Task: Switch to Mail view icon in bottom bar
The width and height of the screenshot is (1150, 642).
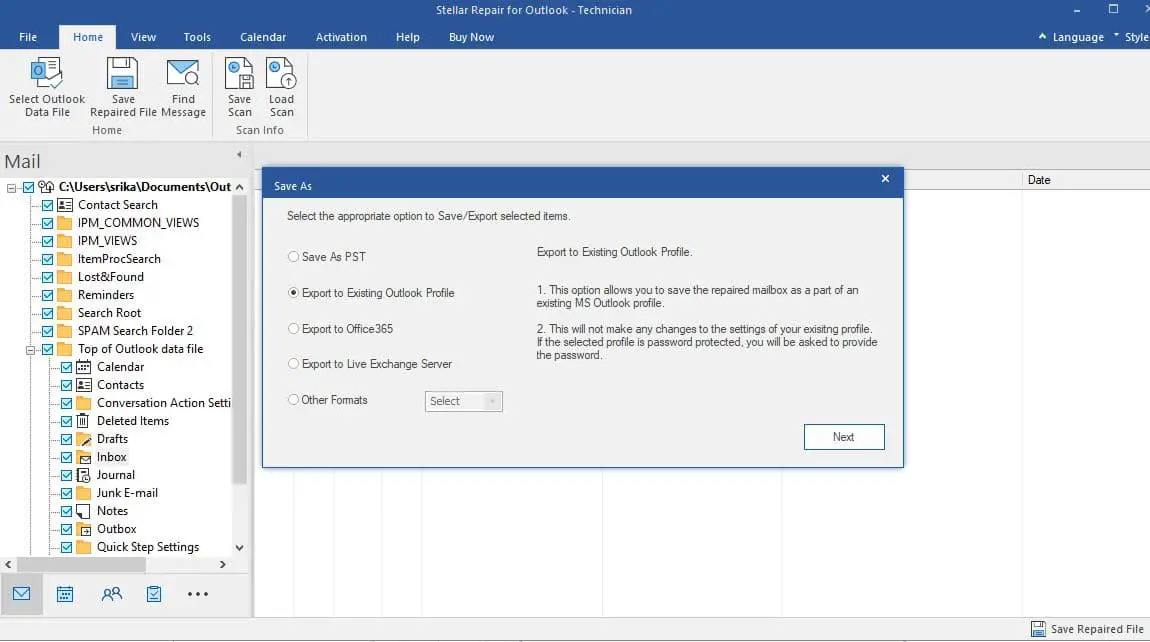Action: 21,594
